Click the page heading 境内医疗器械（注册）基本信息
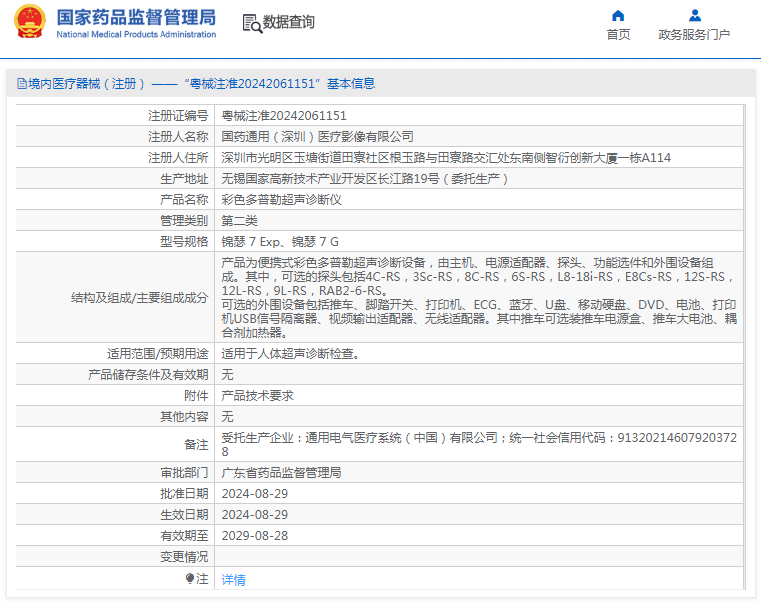The image size is (761, 604). pos(201,84)
